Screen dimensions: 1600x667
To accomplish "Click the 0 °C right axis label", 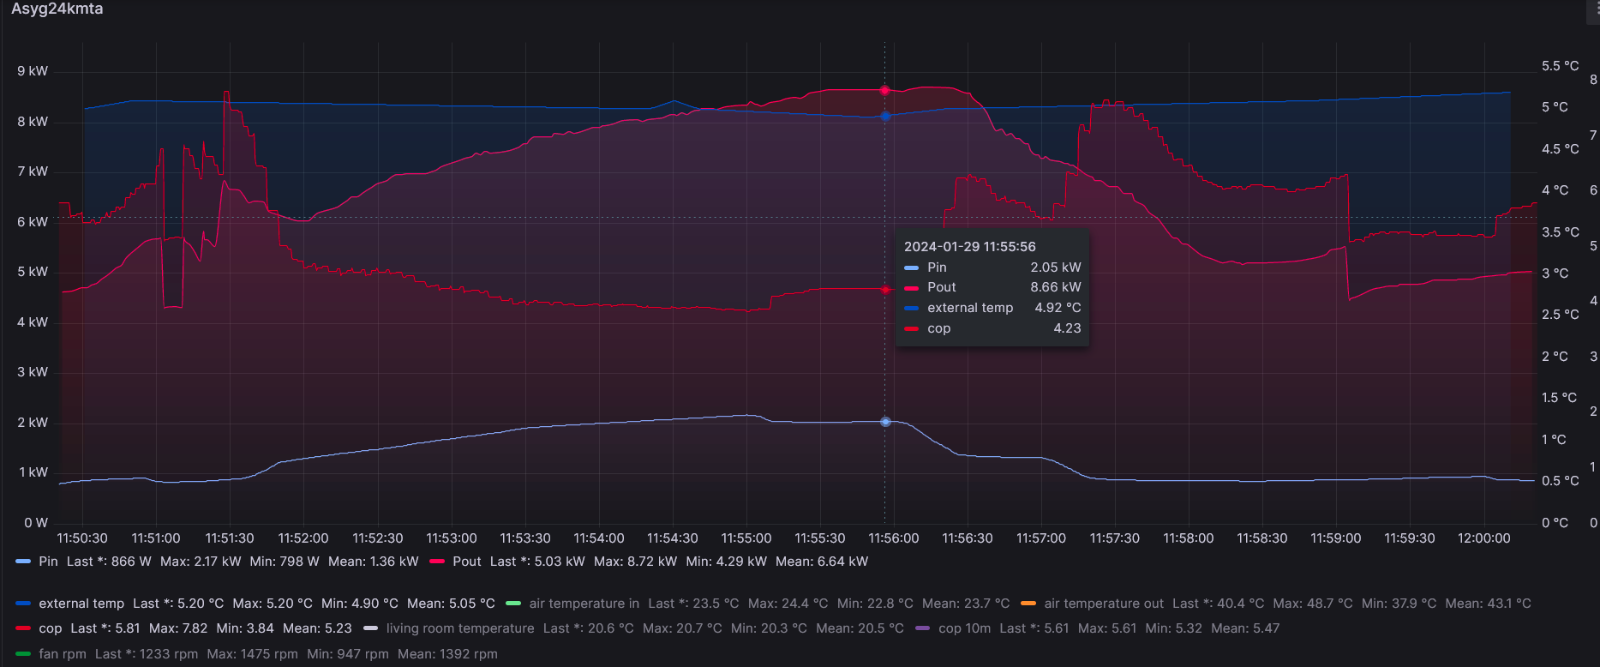I will click(x=1554, y=523).
